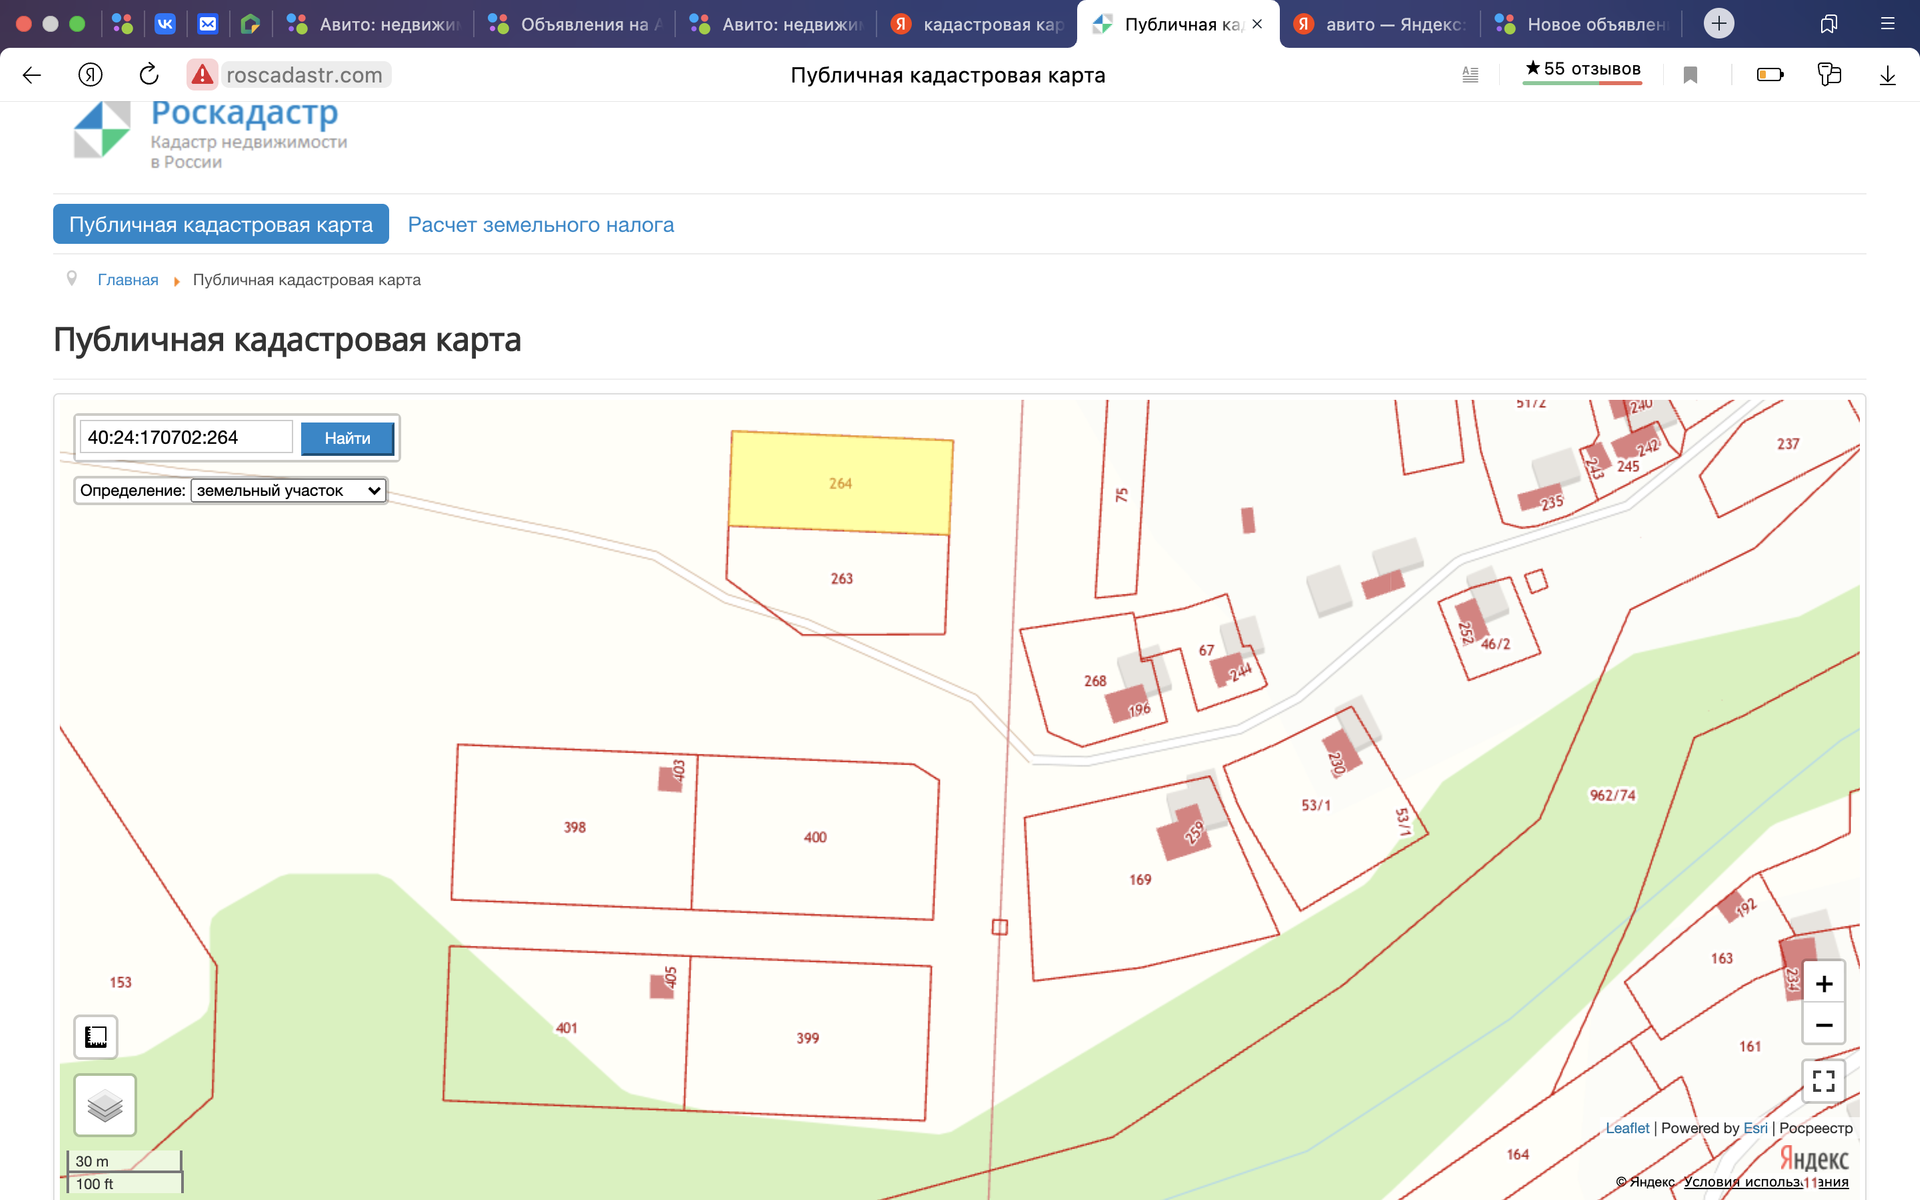Open Расчет земельного налога link
This screenshot has width=1920, height=1200.
click(x=540, y=225)
